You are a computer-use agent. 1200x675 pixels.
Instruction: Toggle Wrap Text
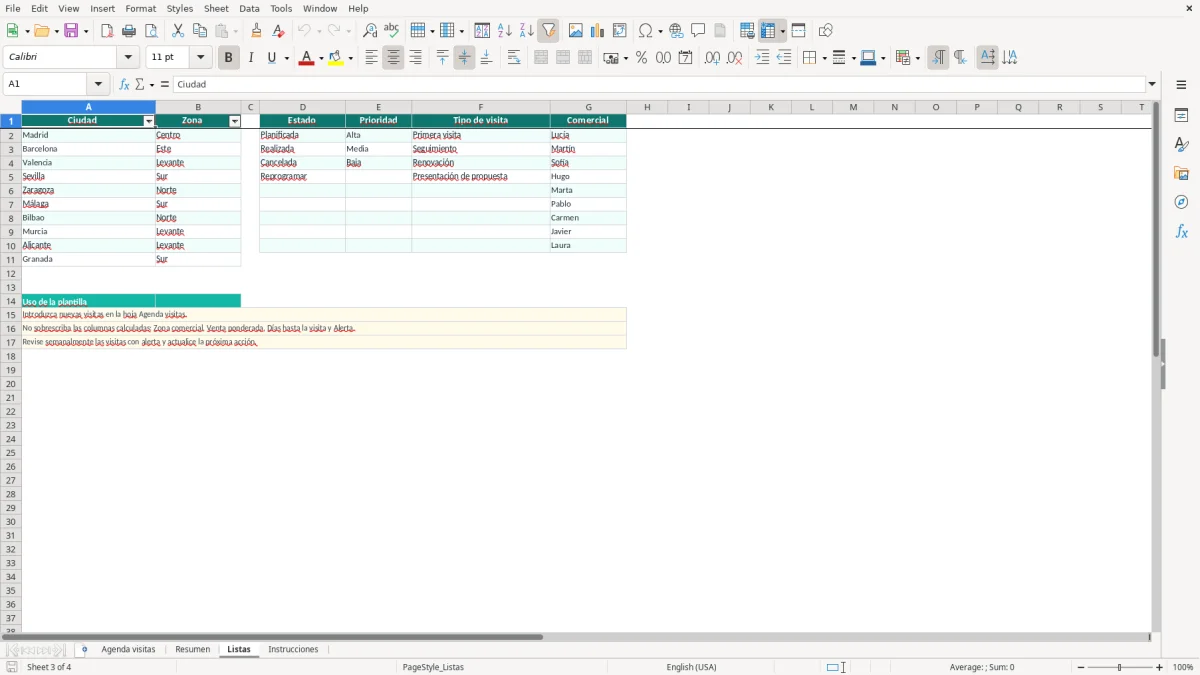click(514, 58)
